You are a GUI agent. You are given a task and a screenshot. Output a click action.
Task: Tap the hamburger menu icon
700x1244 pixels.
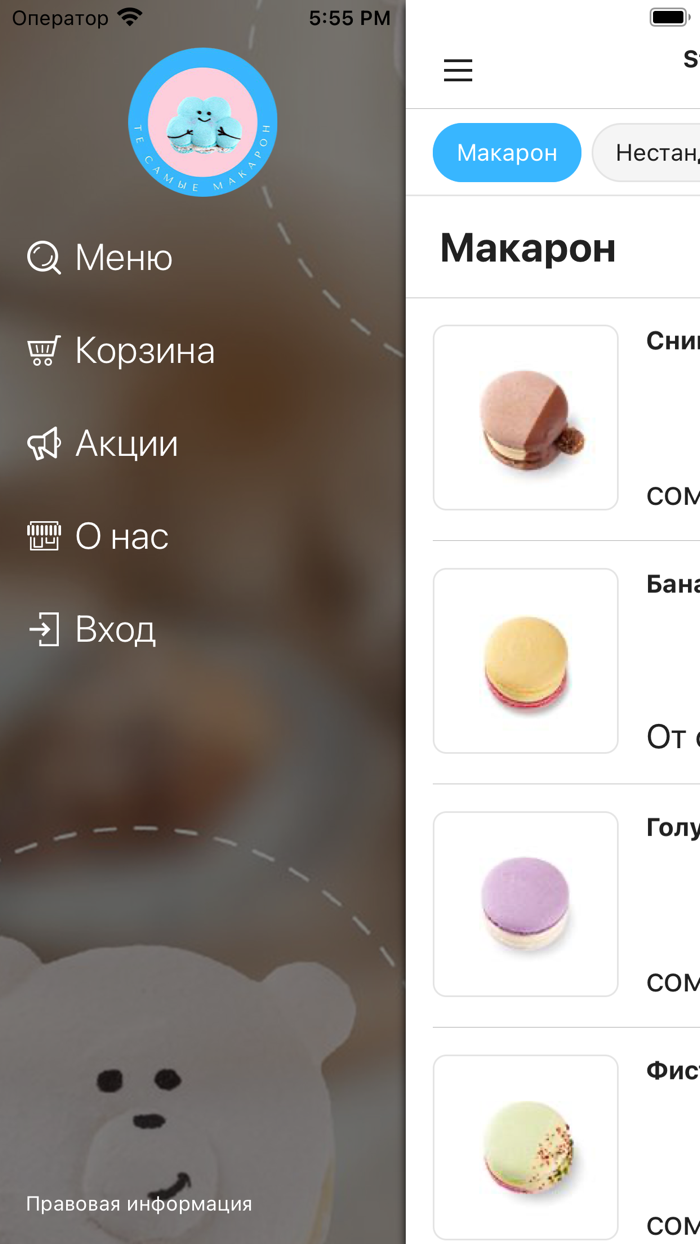click(458, 70)
